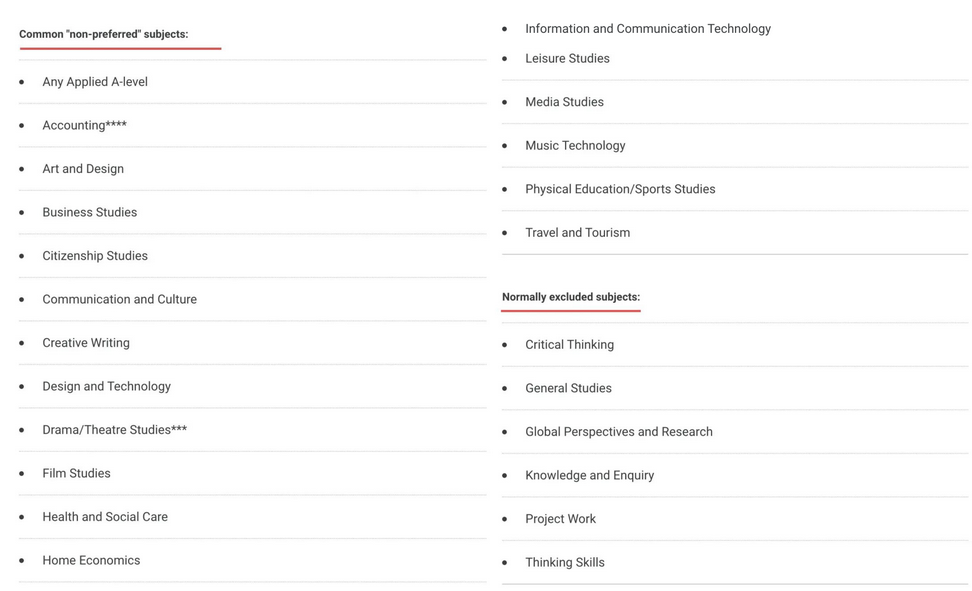Screen dimensions: 972x591
Task: Click the Accounting**** list entry
Action: pos(84,125)
